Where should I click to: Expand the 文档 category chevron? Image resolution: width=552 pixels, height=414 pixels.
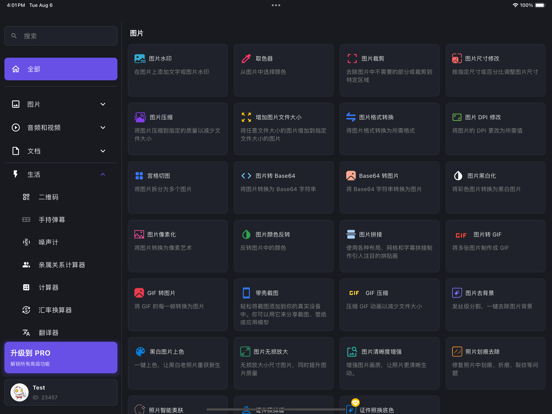[x=103, y=151]
